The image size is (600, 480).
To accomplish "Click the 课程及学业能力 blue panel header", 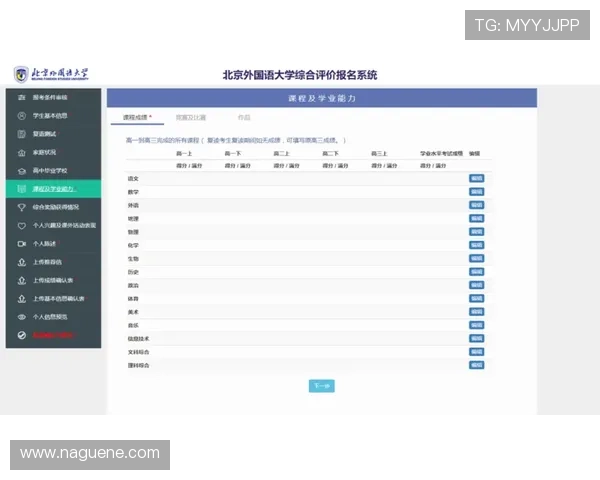I will point(322,98).
